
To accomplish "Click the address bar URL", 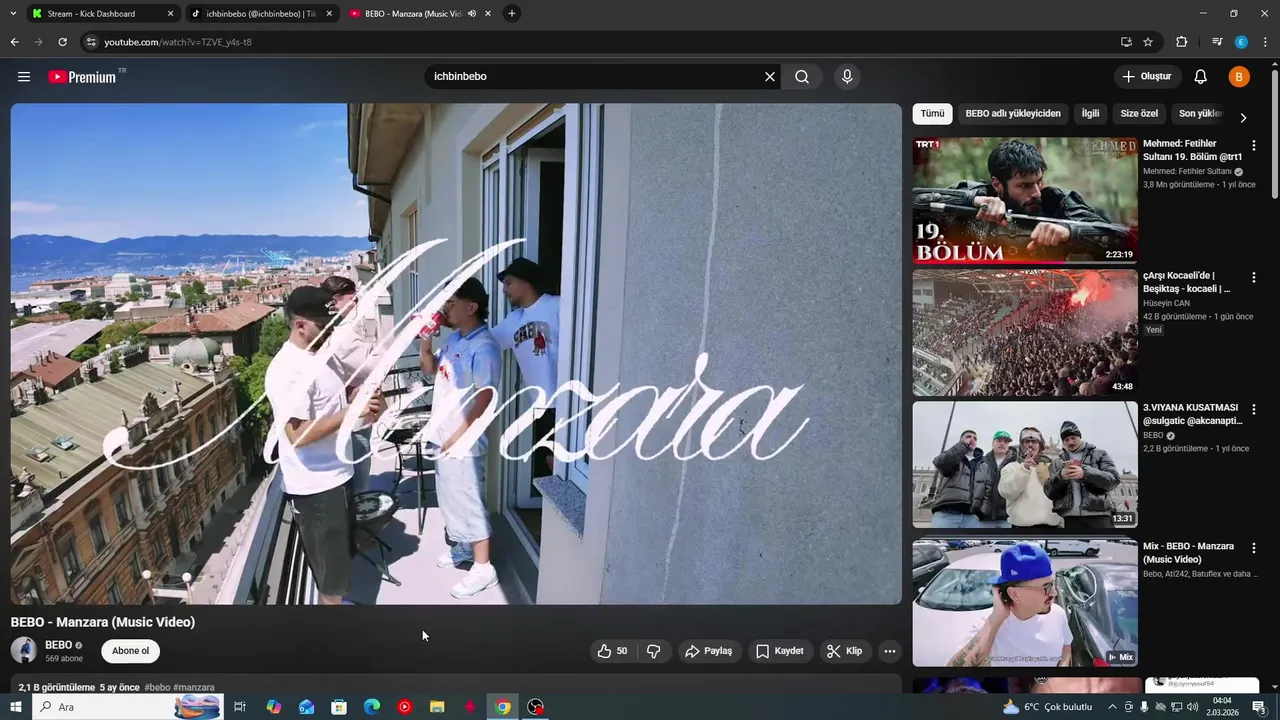I will point(178,42).
